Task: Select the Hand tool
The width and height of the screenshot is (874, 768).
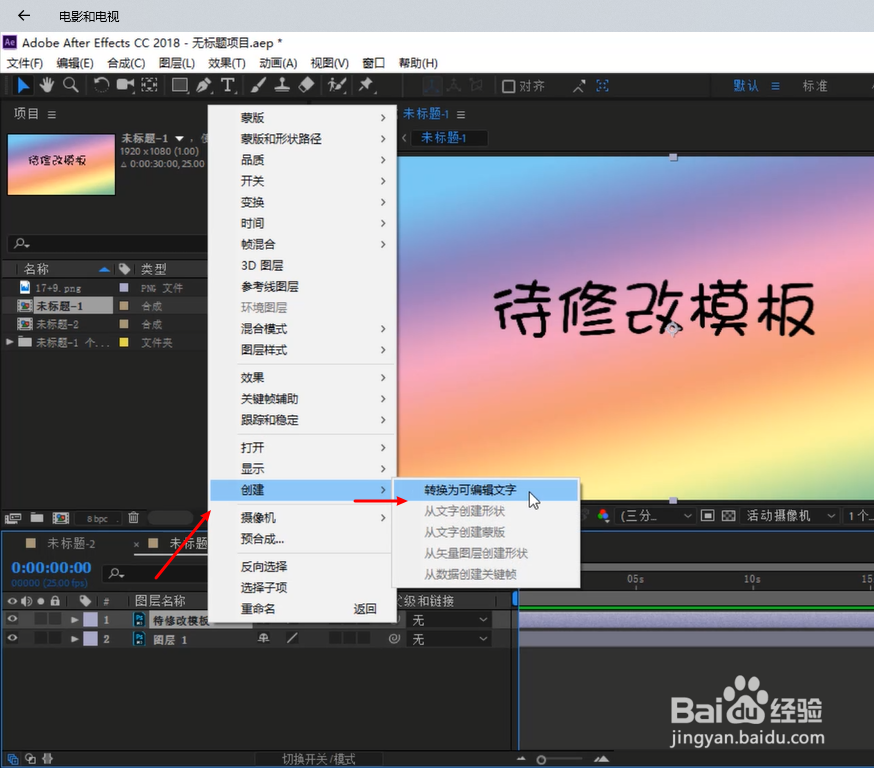Action: click(x=47, y=85)
